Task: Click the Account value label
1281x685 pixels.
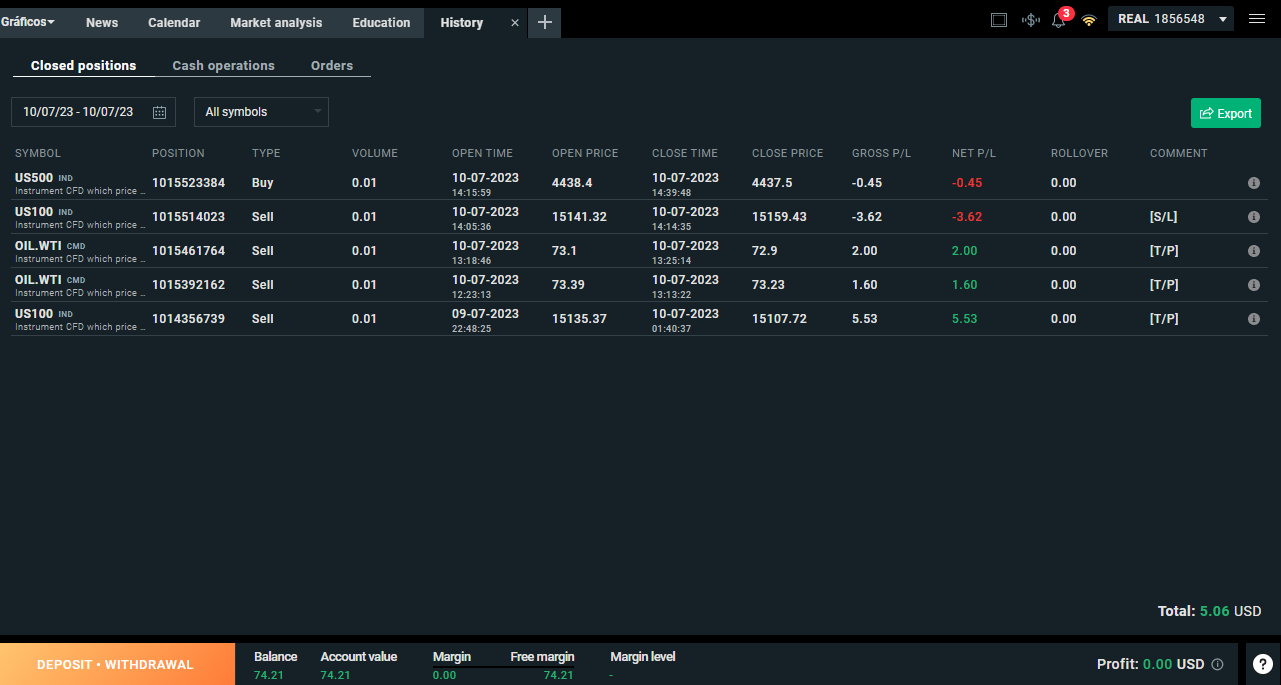Action: (x=359, y=657)
